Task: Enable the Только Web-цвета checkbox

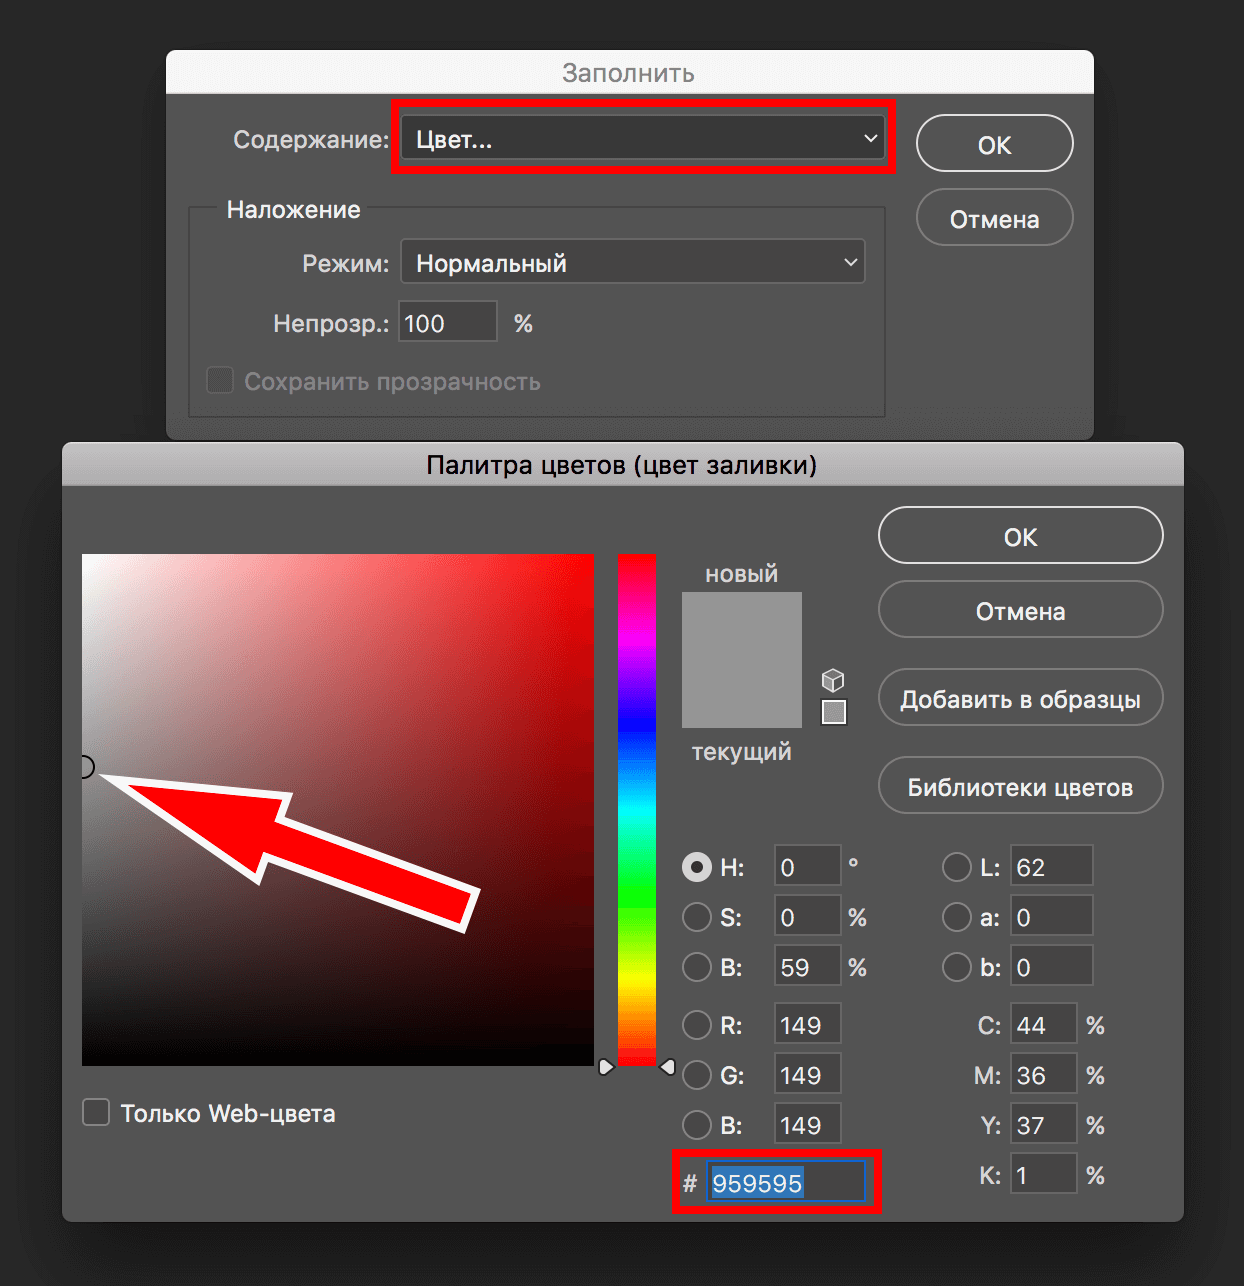Action: tap(96, 1113)
